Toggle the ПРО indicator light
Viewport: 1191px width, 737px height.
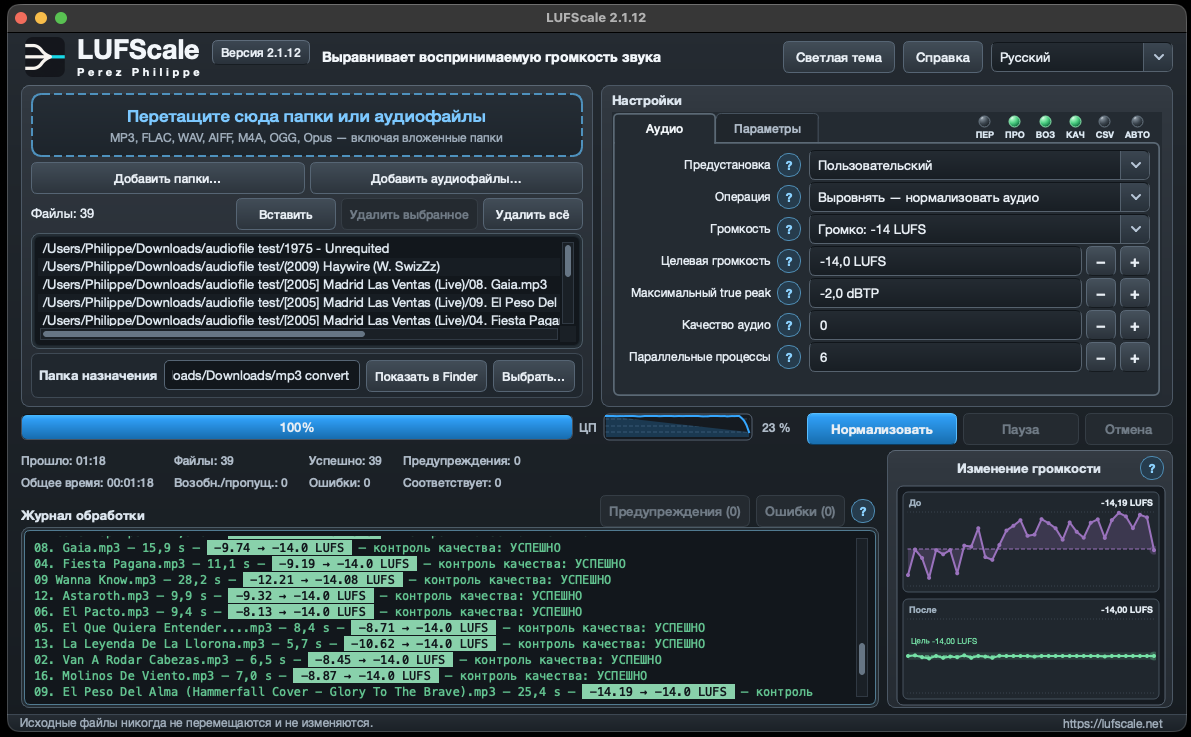click(1014, 122)
